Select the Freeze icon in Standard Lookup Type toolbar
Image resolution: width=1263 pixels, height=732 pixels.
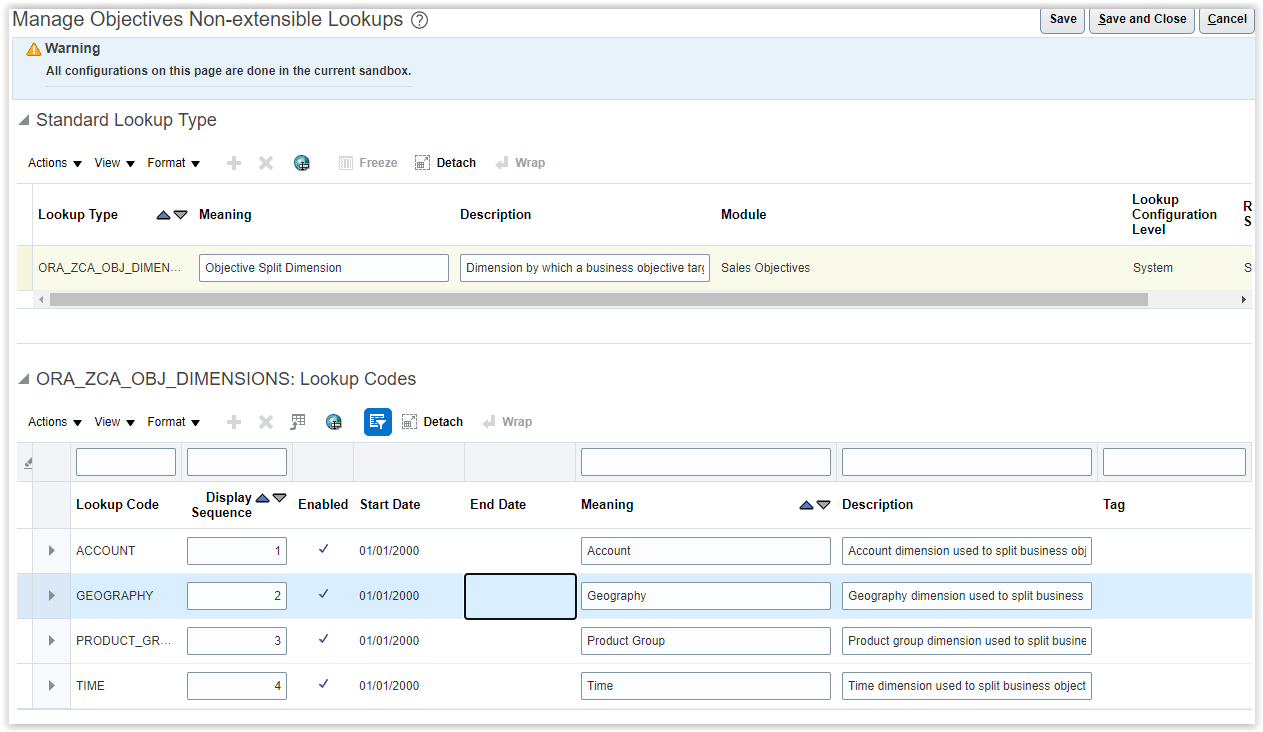point(368,163)
